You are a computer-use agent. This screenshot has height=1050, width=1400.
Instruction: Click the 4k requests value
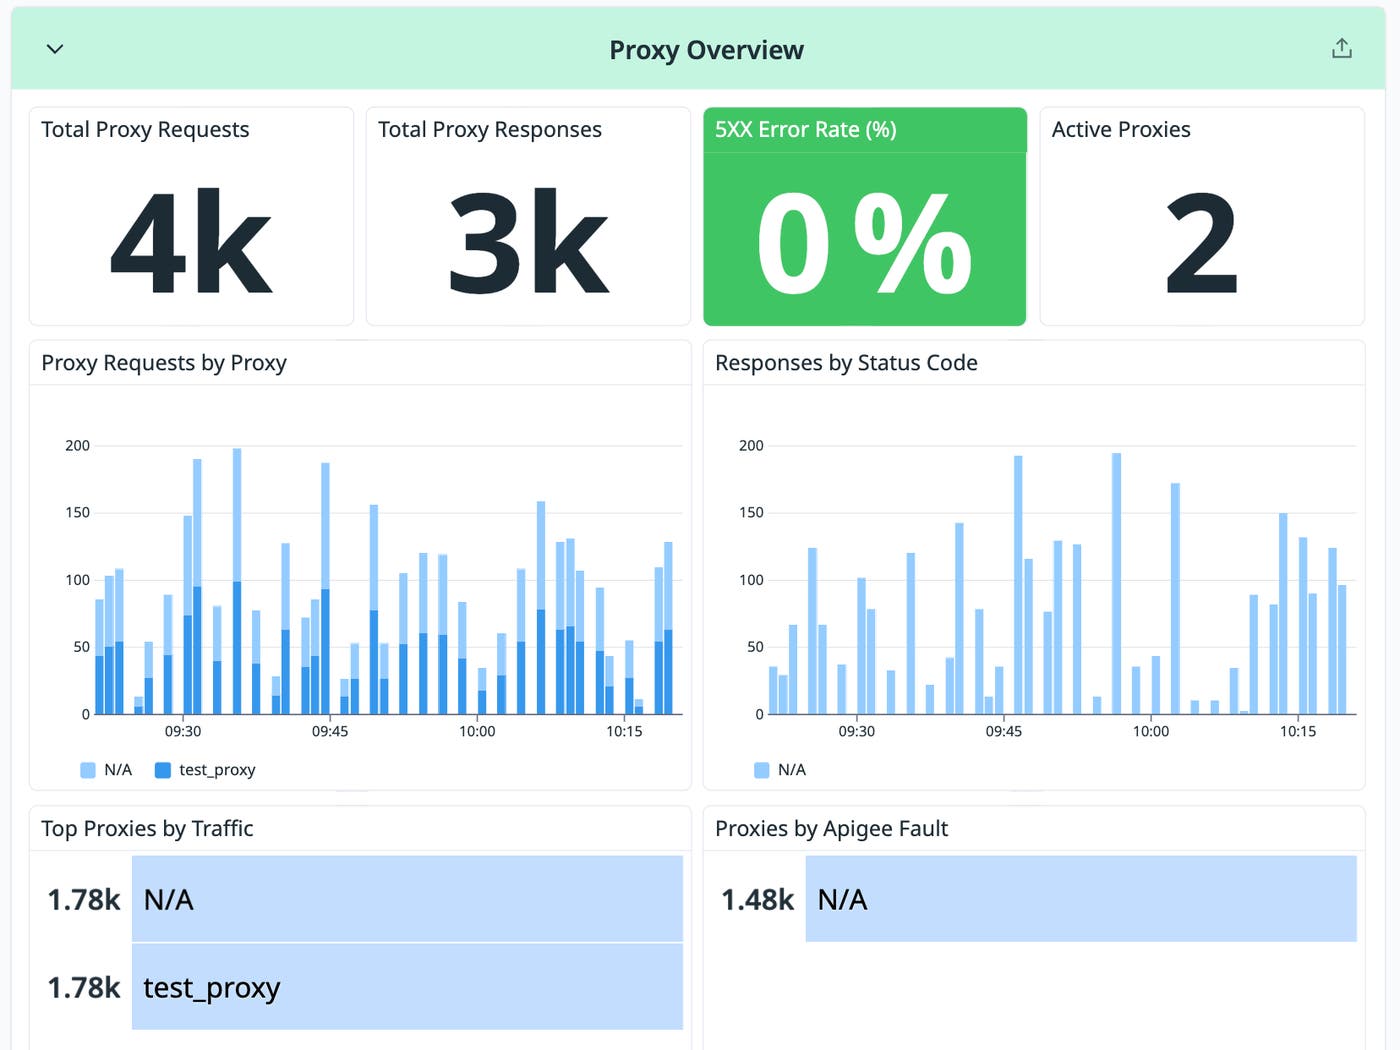click(x=191, y=243)
